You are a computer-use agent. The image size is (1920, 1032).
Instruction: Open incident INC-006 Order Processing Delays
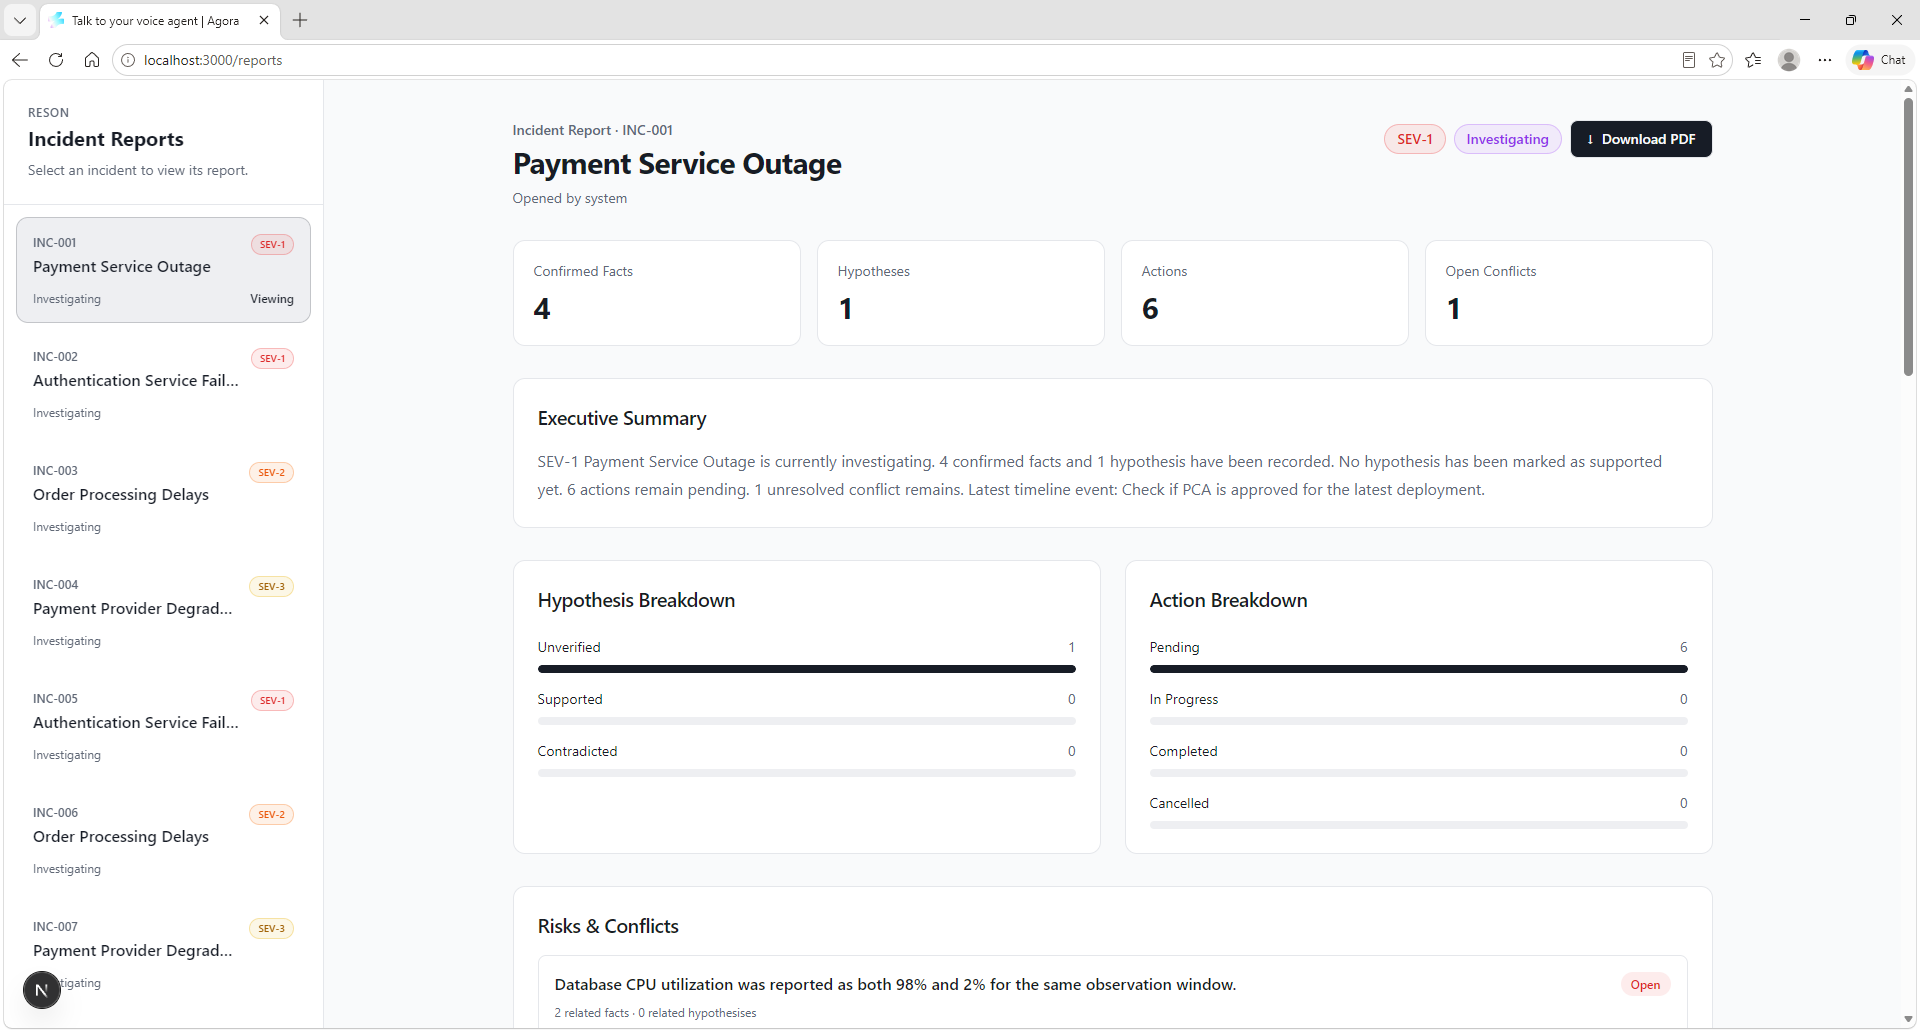point(163,840)
